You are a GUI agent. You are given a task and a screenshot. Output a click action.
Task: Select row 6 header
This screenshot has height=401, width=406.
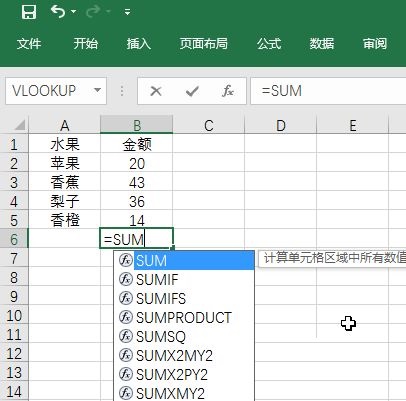pos(14,239)
